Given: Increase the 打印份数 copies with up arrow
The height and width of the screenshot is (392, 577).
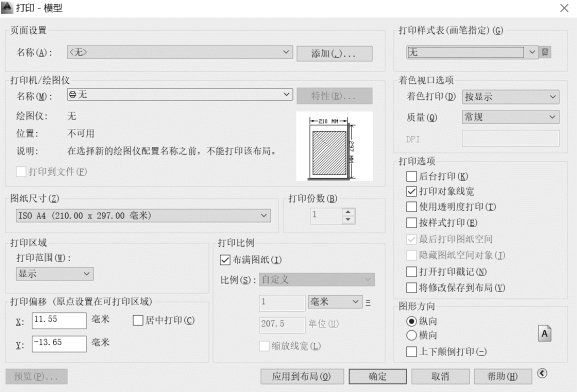Looking at the screenshot, I should (348, 212).
